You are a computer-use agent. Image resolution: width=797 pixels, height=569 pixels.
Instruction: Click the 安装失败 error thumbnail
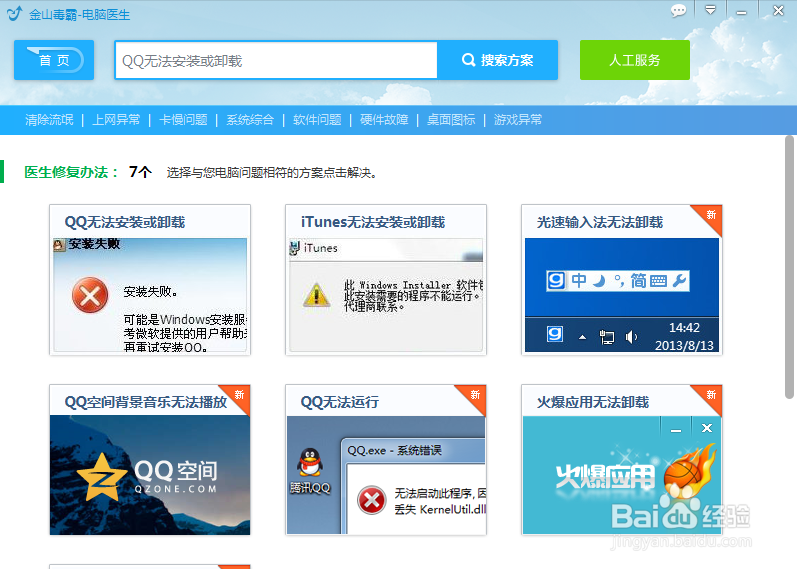pos(150,295)
